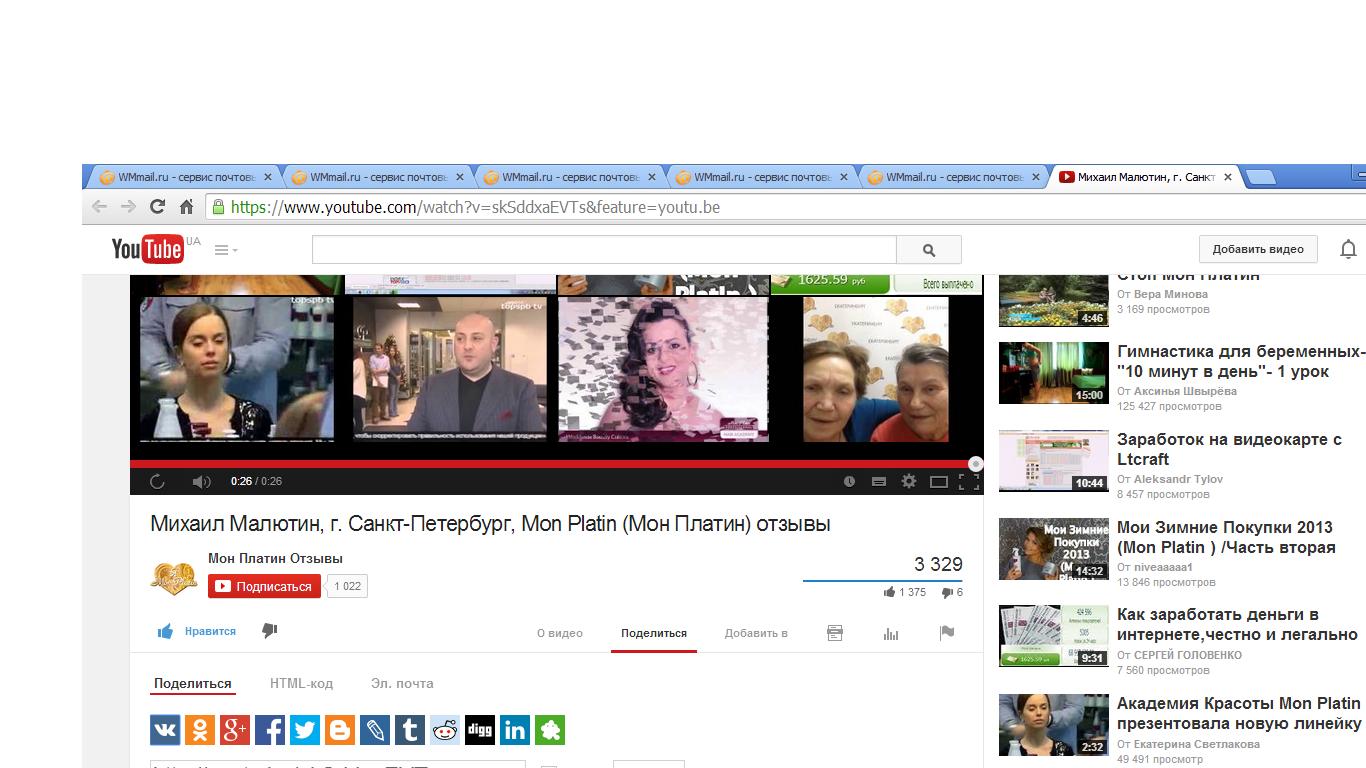This screenshot has height=768, width=1366.
Task: Report the video with flag icon
Action: (x=947, y=633)
